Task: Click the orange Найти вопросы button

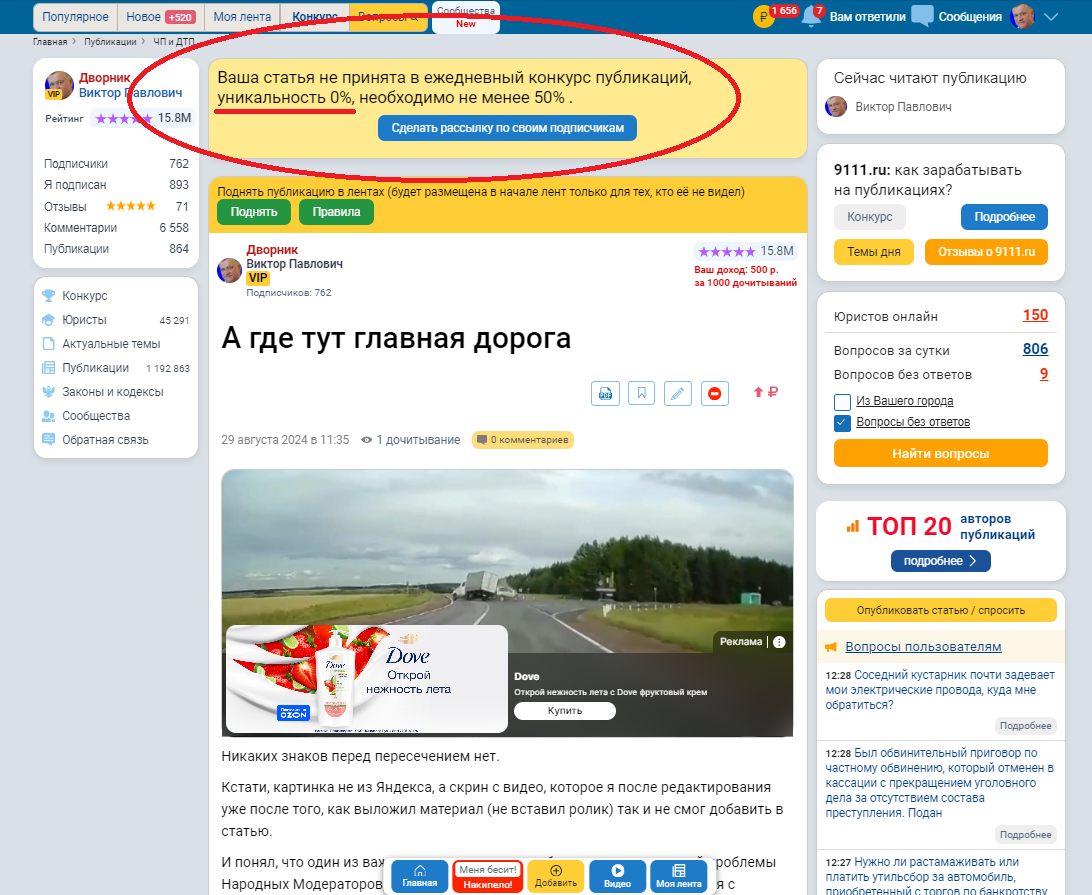Action: pyautogui.click(x=940, y=453)
